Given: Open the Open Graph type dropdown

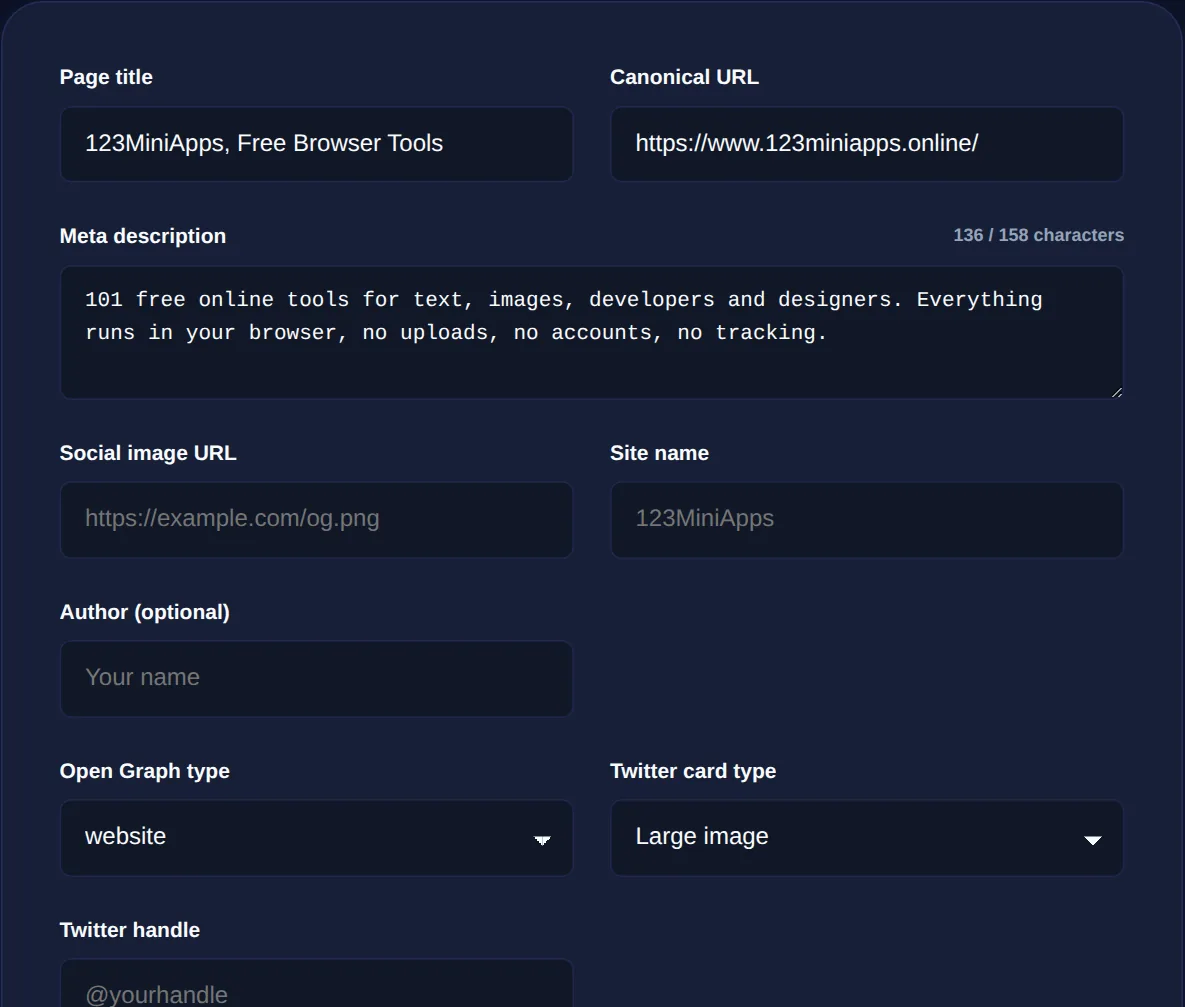Looking at the screenshot, I should (316, 838).
